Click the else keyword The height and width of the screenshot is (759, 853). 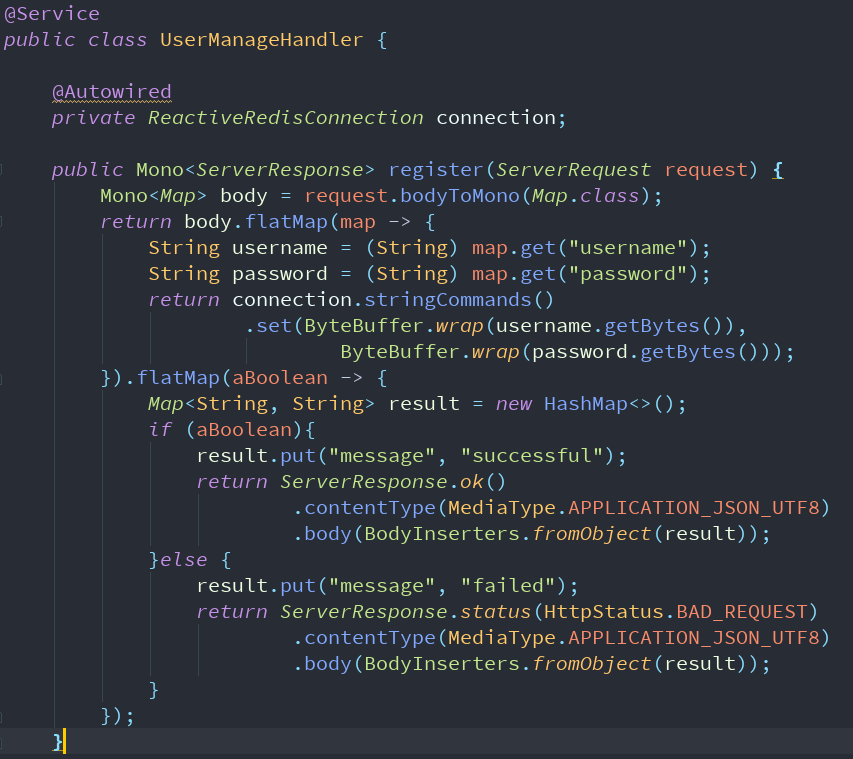coord(184,560)
